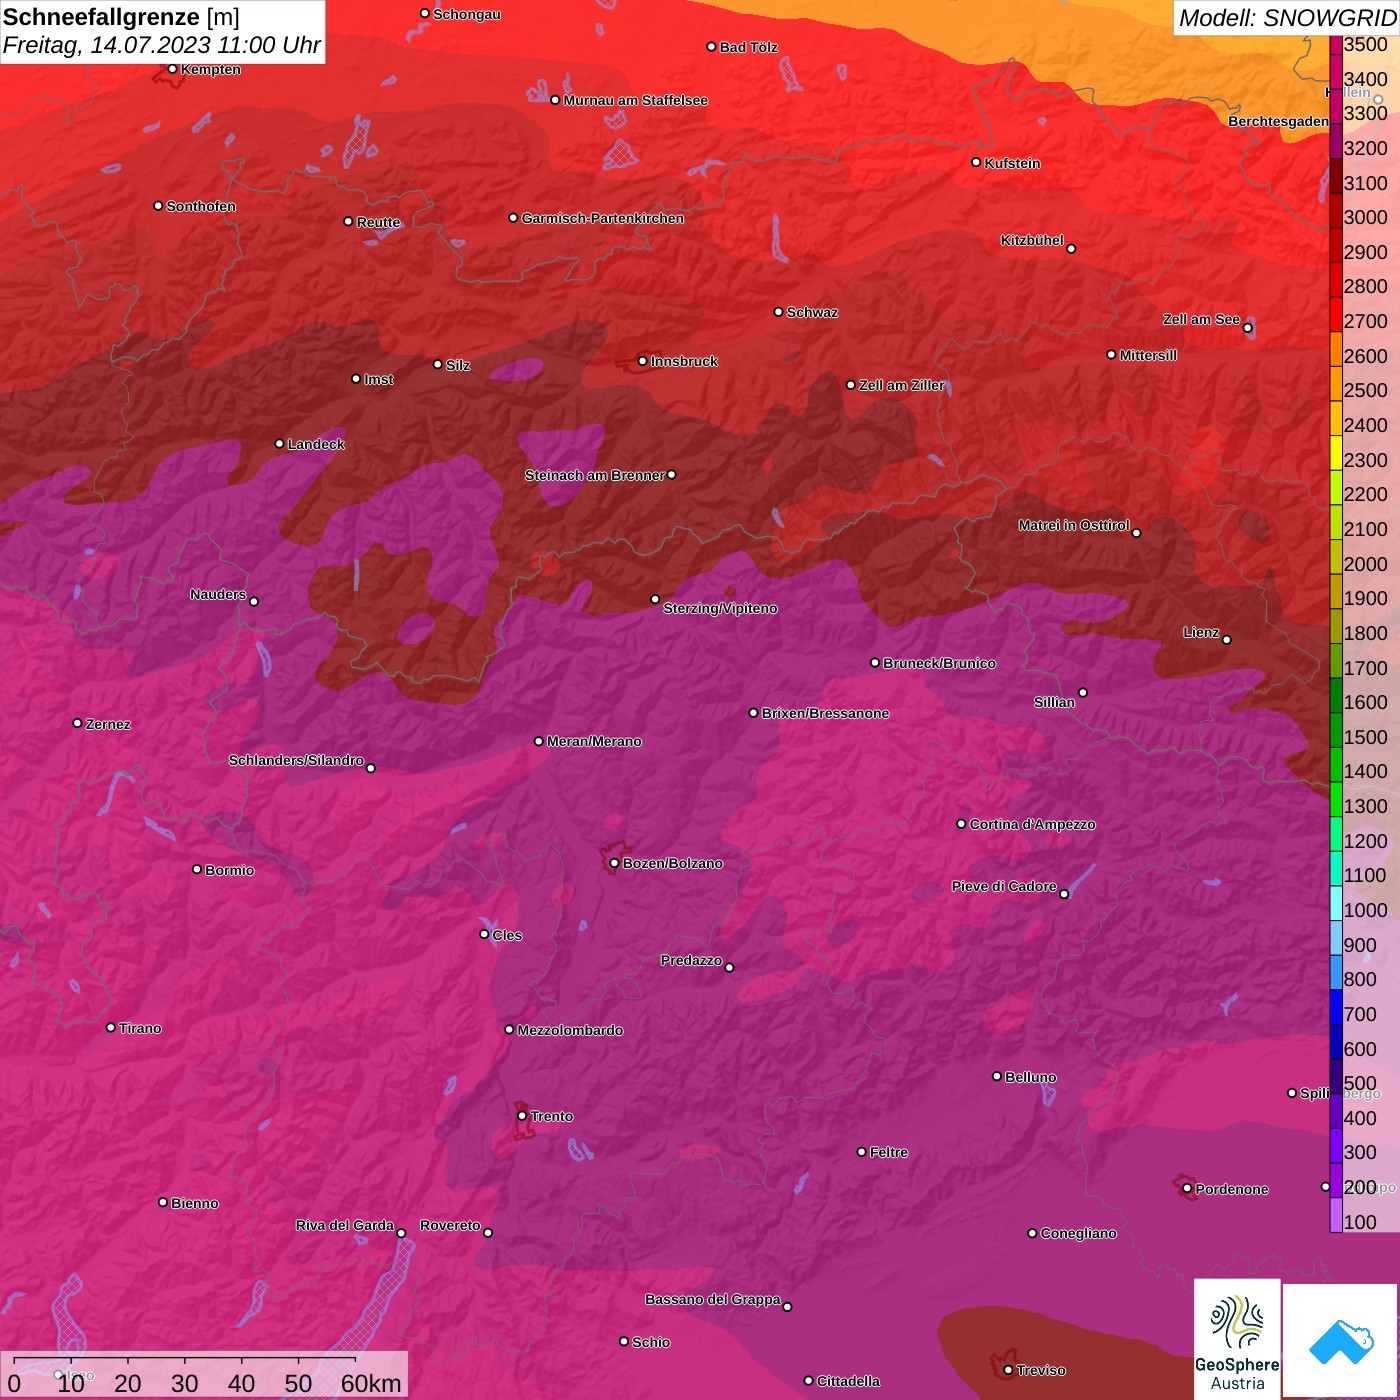
Task: Click the 100 legend value
Action: [1360, 1222]
